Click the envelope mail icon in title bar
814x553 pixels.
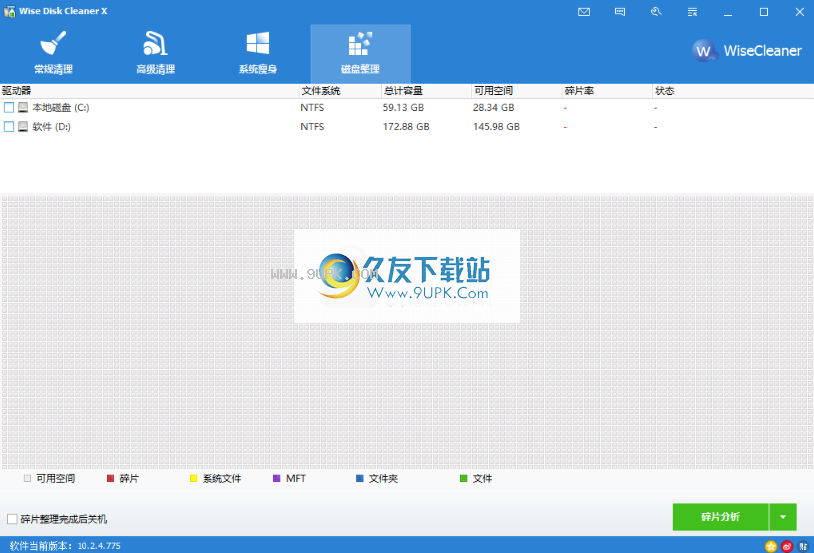coord(584,11)
